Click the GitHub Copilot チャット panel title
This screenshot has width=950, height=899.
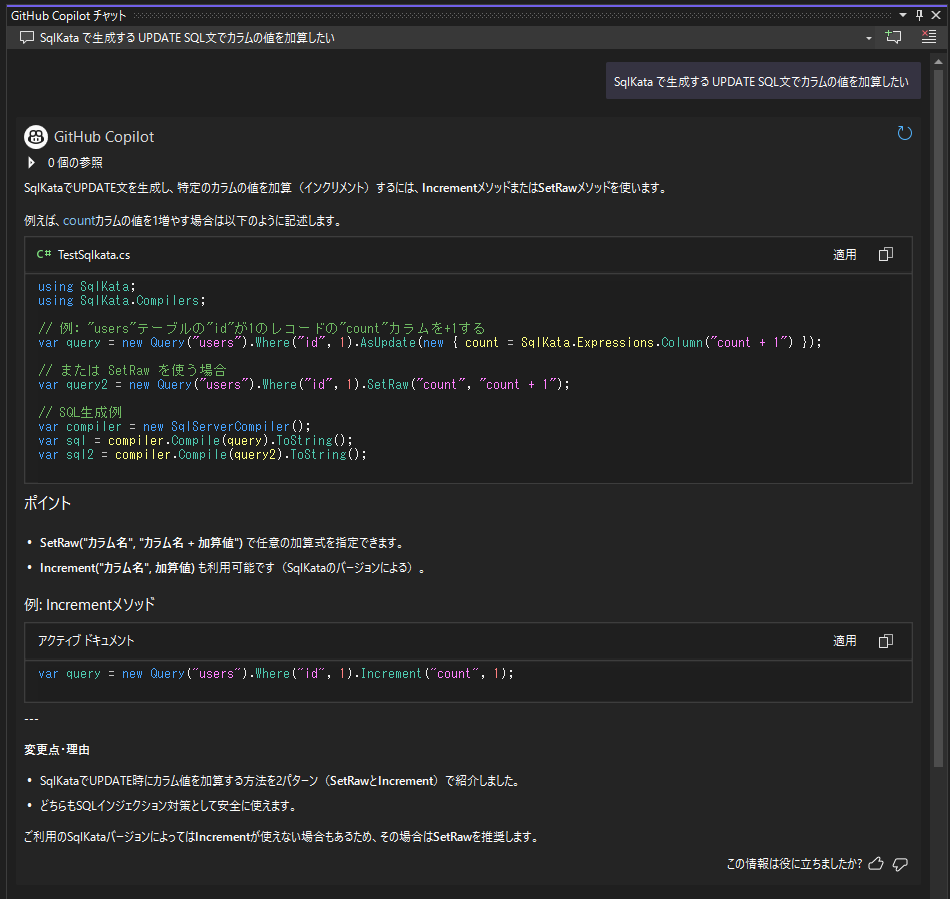point(68,16)
